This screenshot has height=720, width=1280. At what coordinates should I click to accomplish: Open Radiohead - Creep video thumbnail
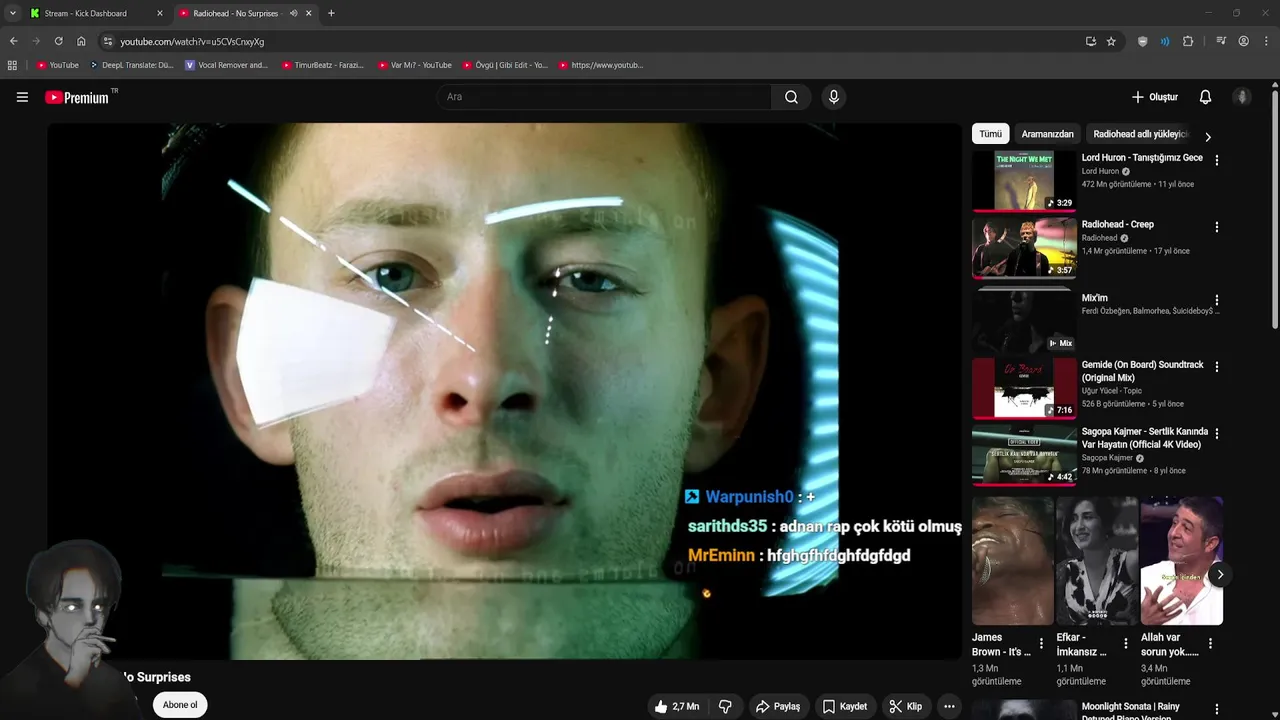pyautogui.click(x=1024, y=248)
